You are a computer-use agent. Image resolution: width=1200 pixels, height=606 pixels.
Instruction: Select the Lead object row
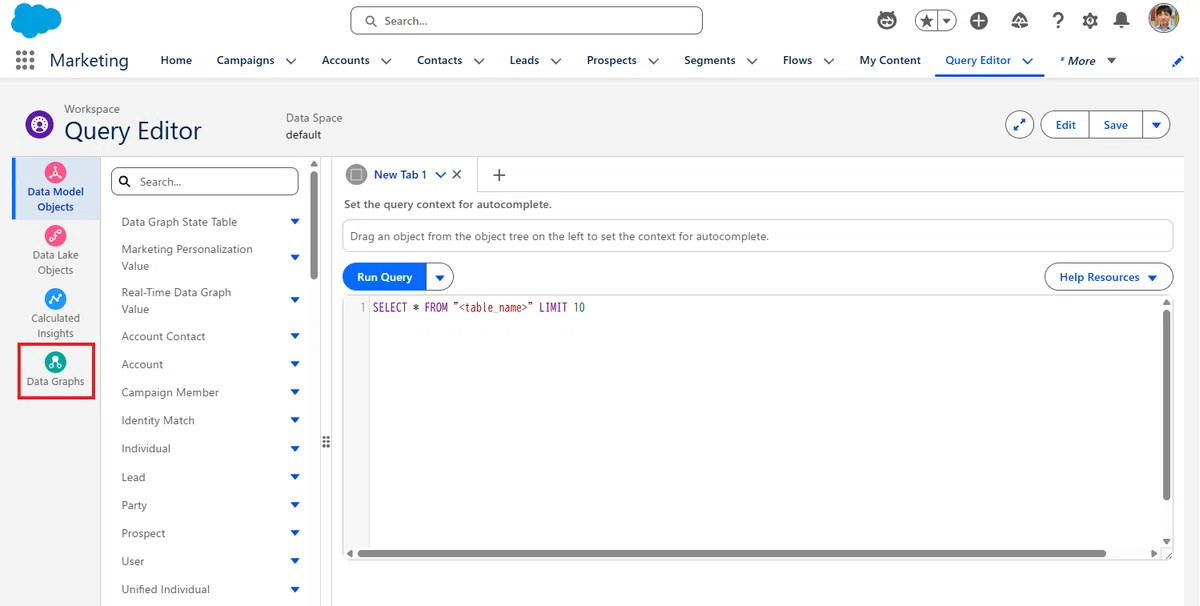point(210,477)
